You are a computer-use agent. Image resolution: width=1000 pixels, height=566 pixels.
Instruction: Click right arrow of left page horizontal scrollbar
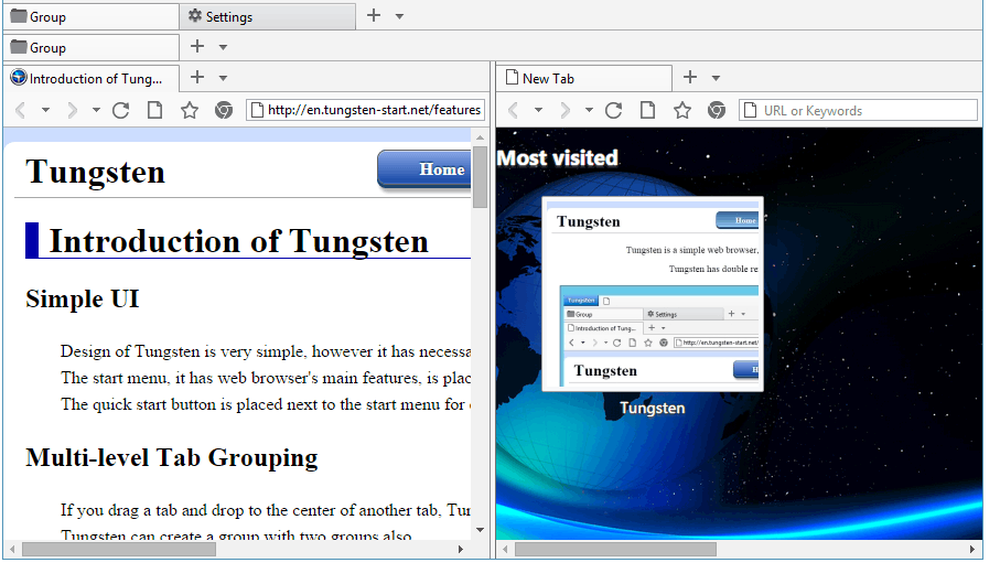click(461, 549)
